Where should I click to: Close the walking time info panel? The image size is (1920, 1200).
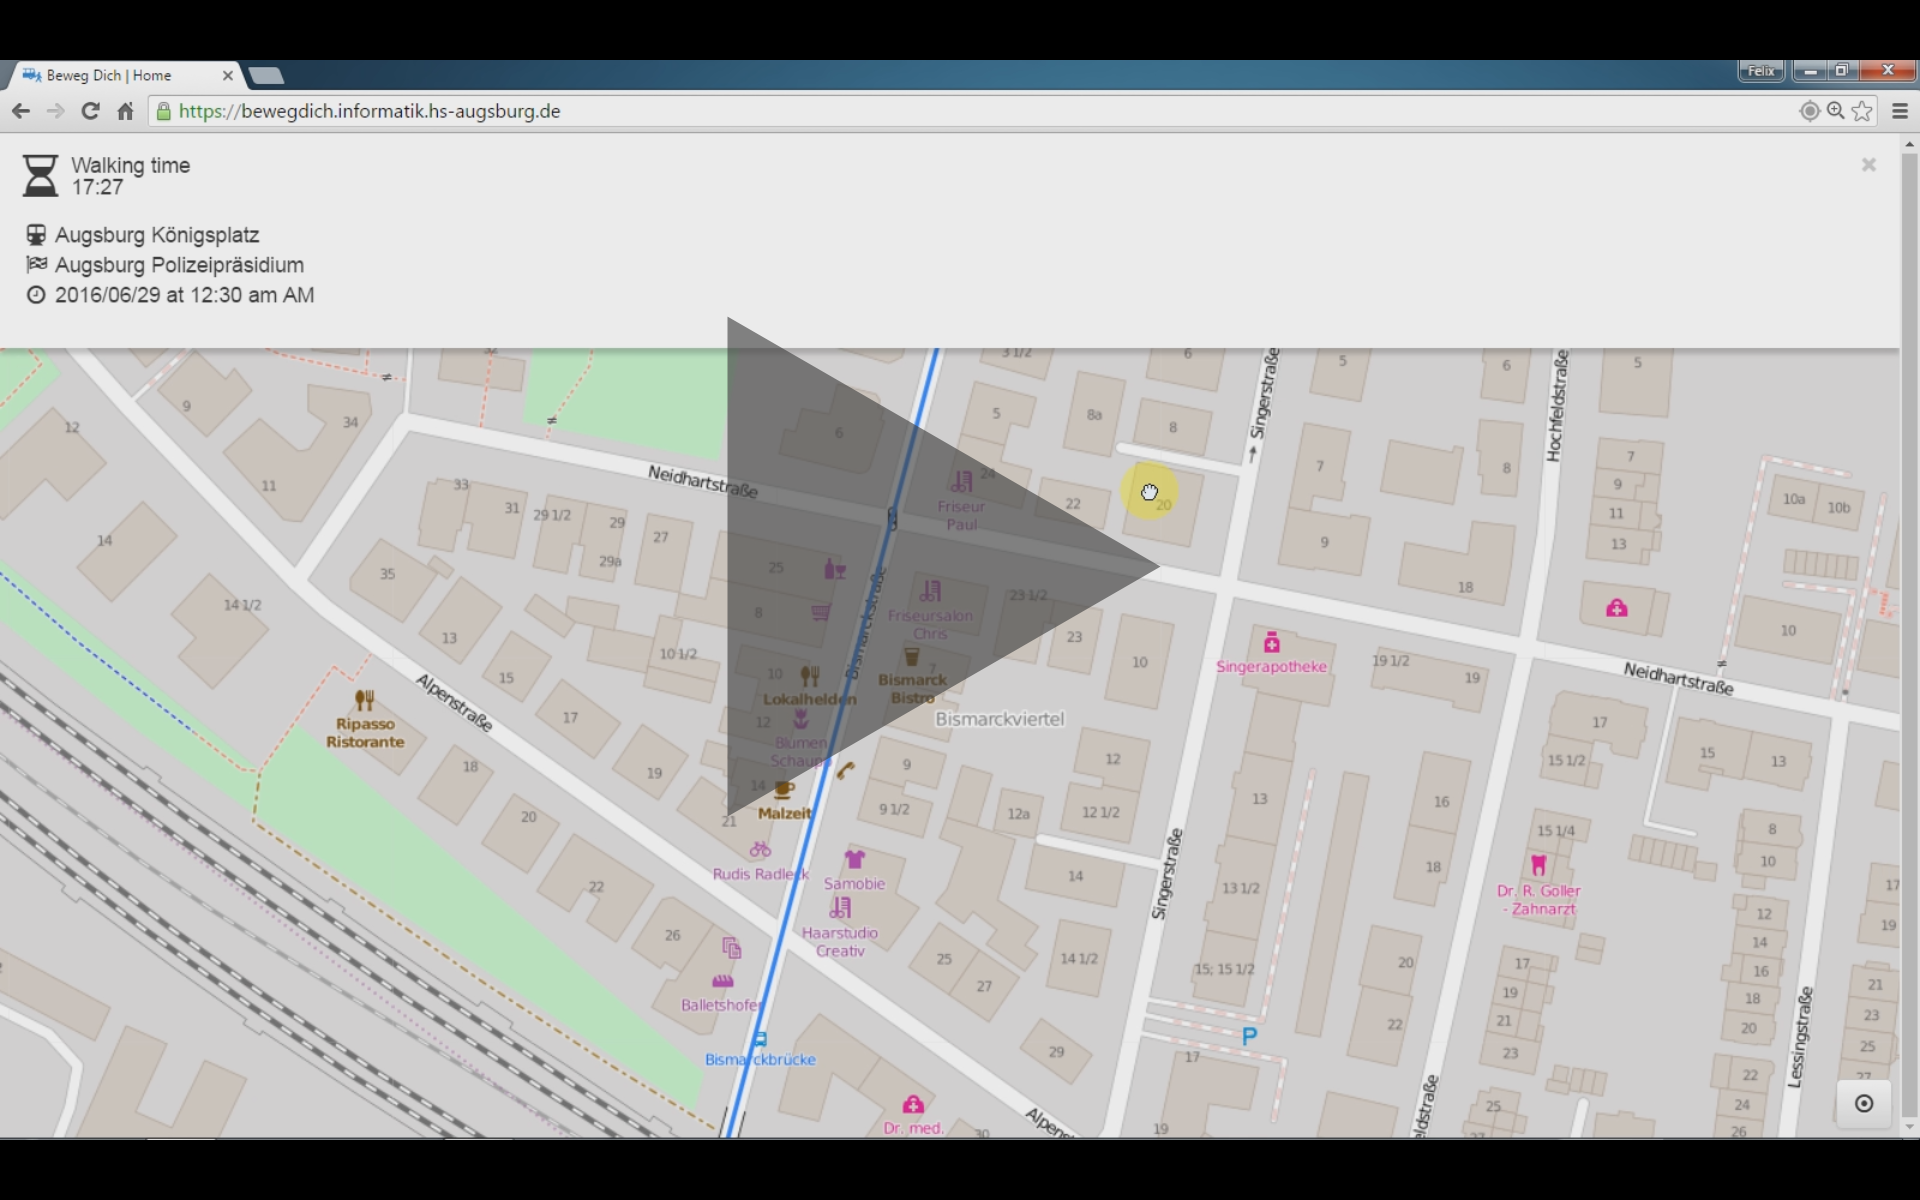[x=1868, y=165]
